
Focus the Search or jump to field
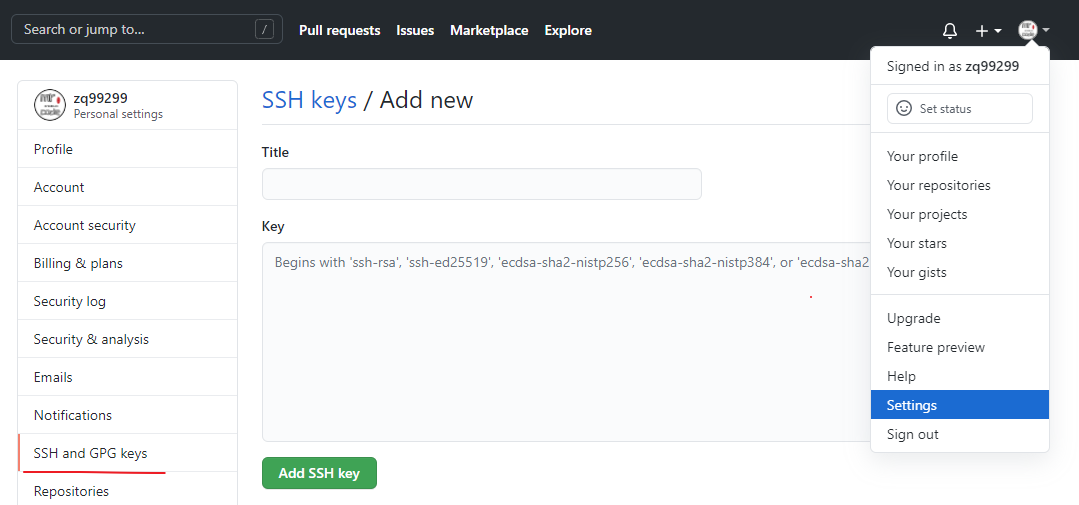[x=147, y=30]
